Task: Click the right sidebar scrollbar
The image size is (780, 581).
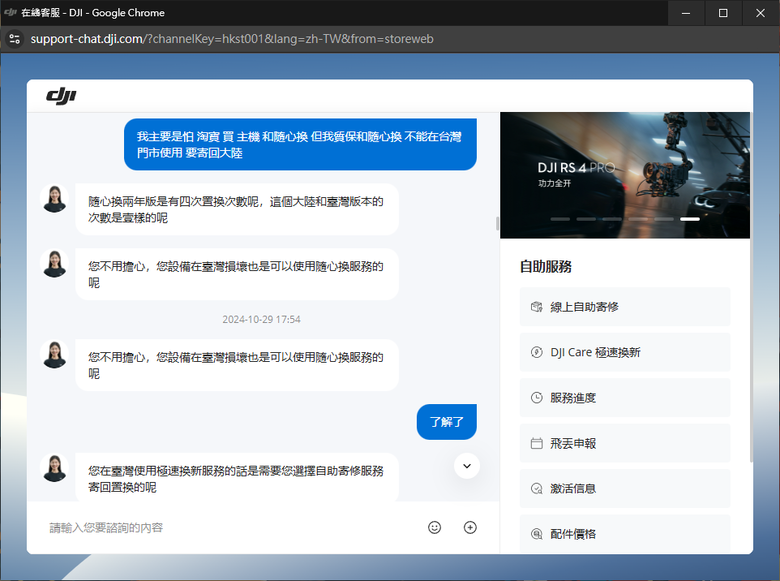Action: tap(751, 287)
